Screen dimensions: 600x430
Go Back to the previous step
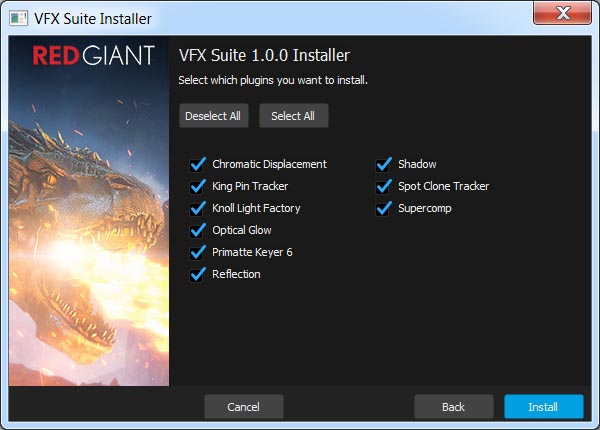[x=453, y=407]
